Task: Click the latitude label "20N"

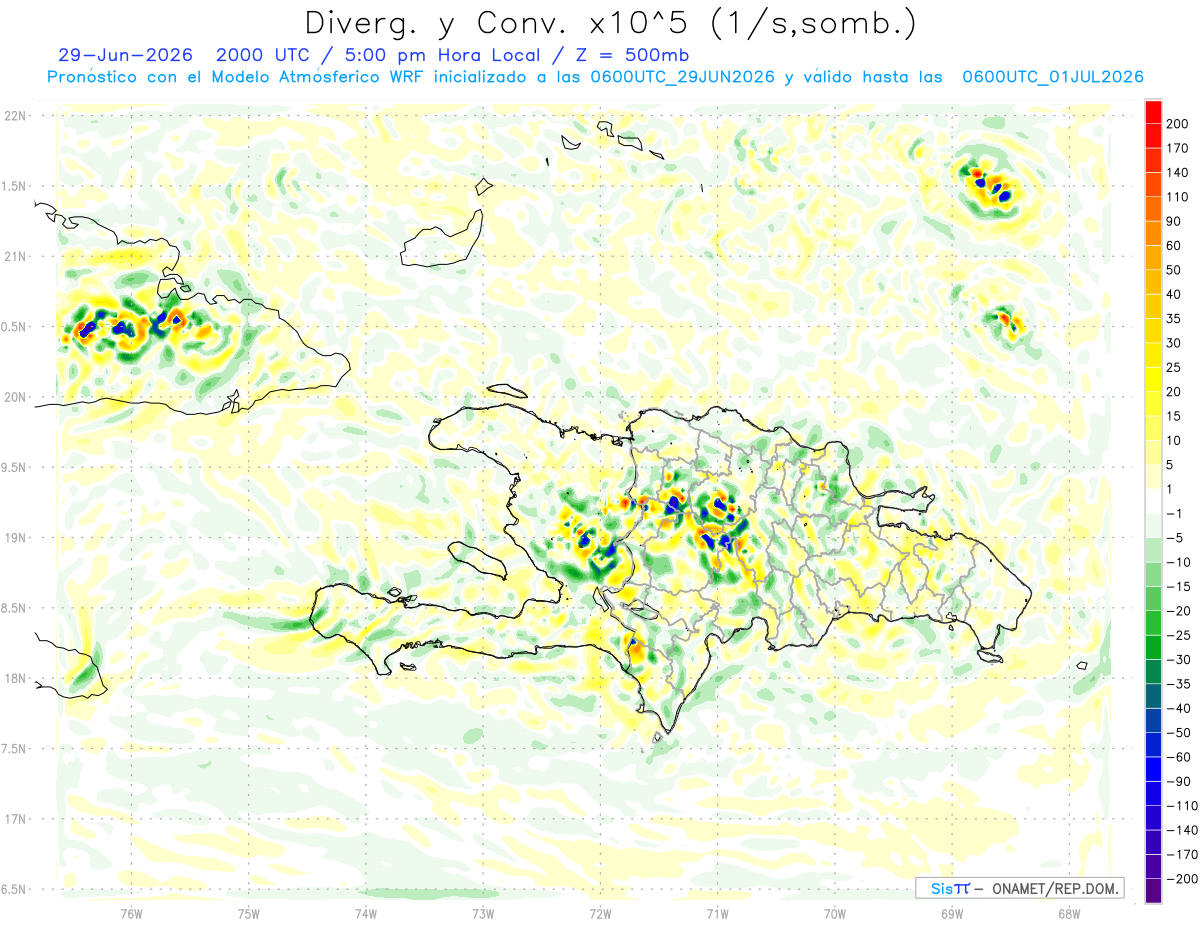Action: (x=14, y=397)
